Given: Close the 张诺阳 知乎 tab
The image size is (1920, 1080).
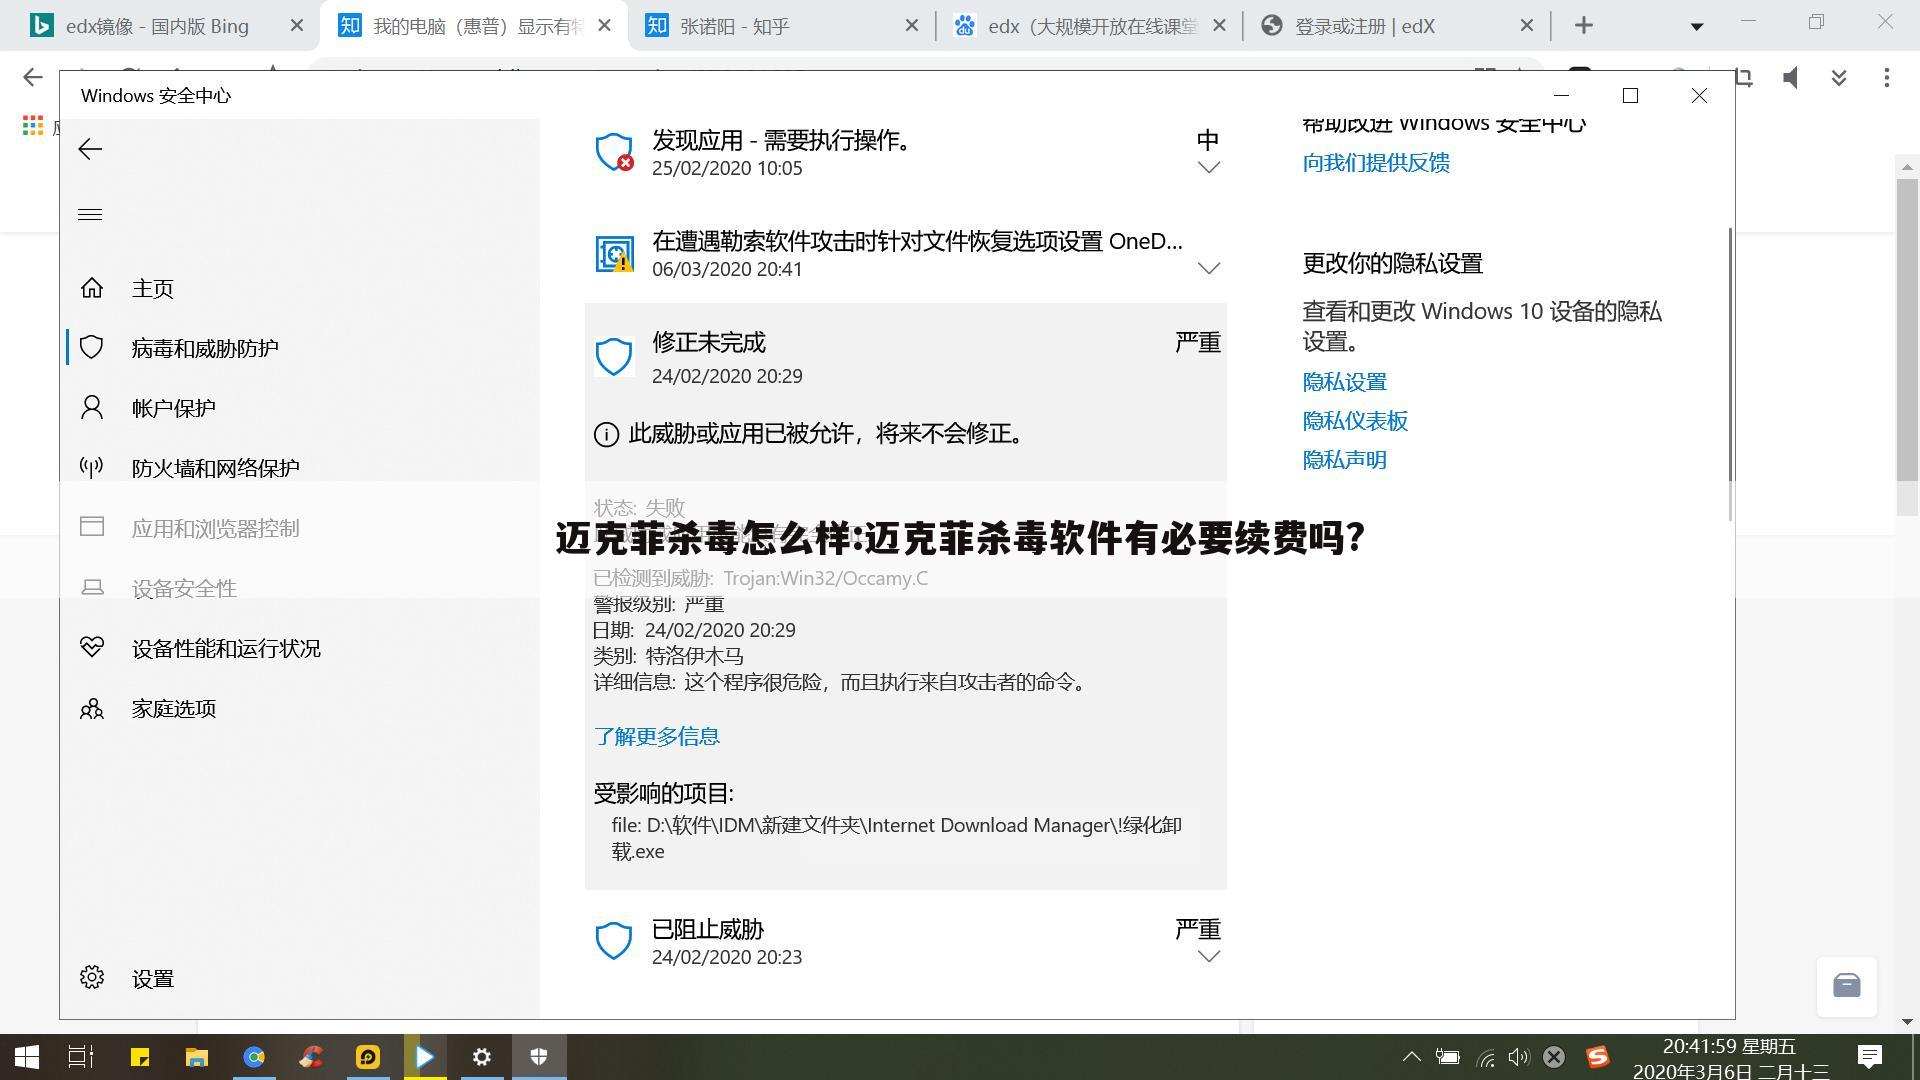Looking at the screenshot, I should click(911, 26).
